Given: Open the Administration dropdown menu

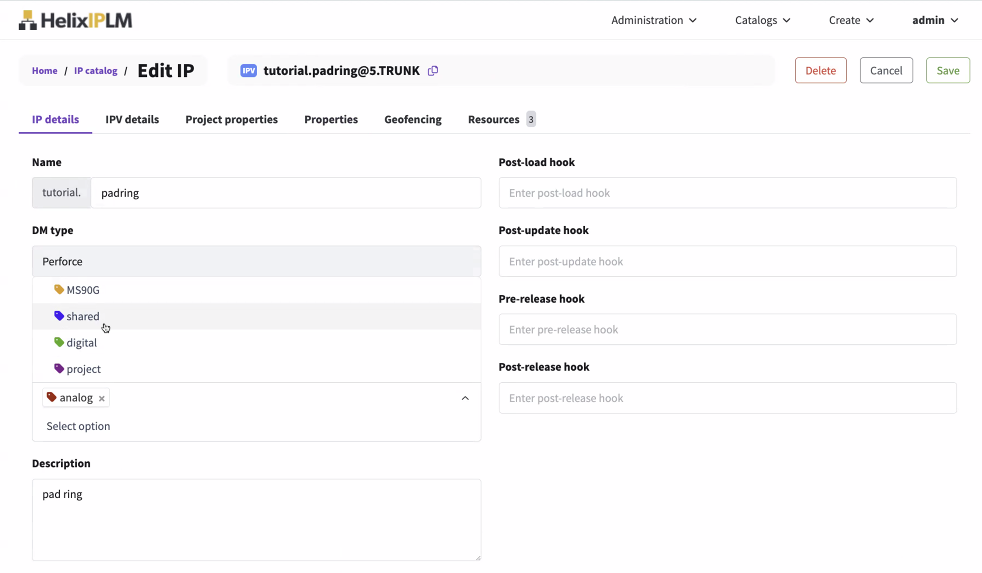Looking at the screenshot, I should click(x=654, y=20).
